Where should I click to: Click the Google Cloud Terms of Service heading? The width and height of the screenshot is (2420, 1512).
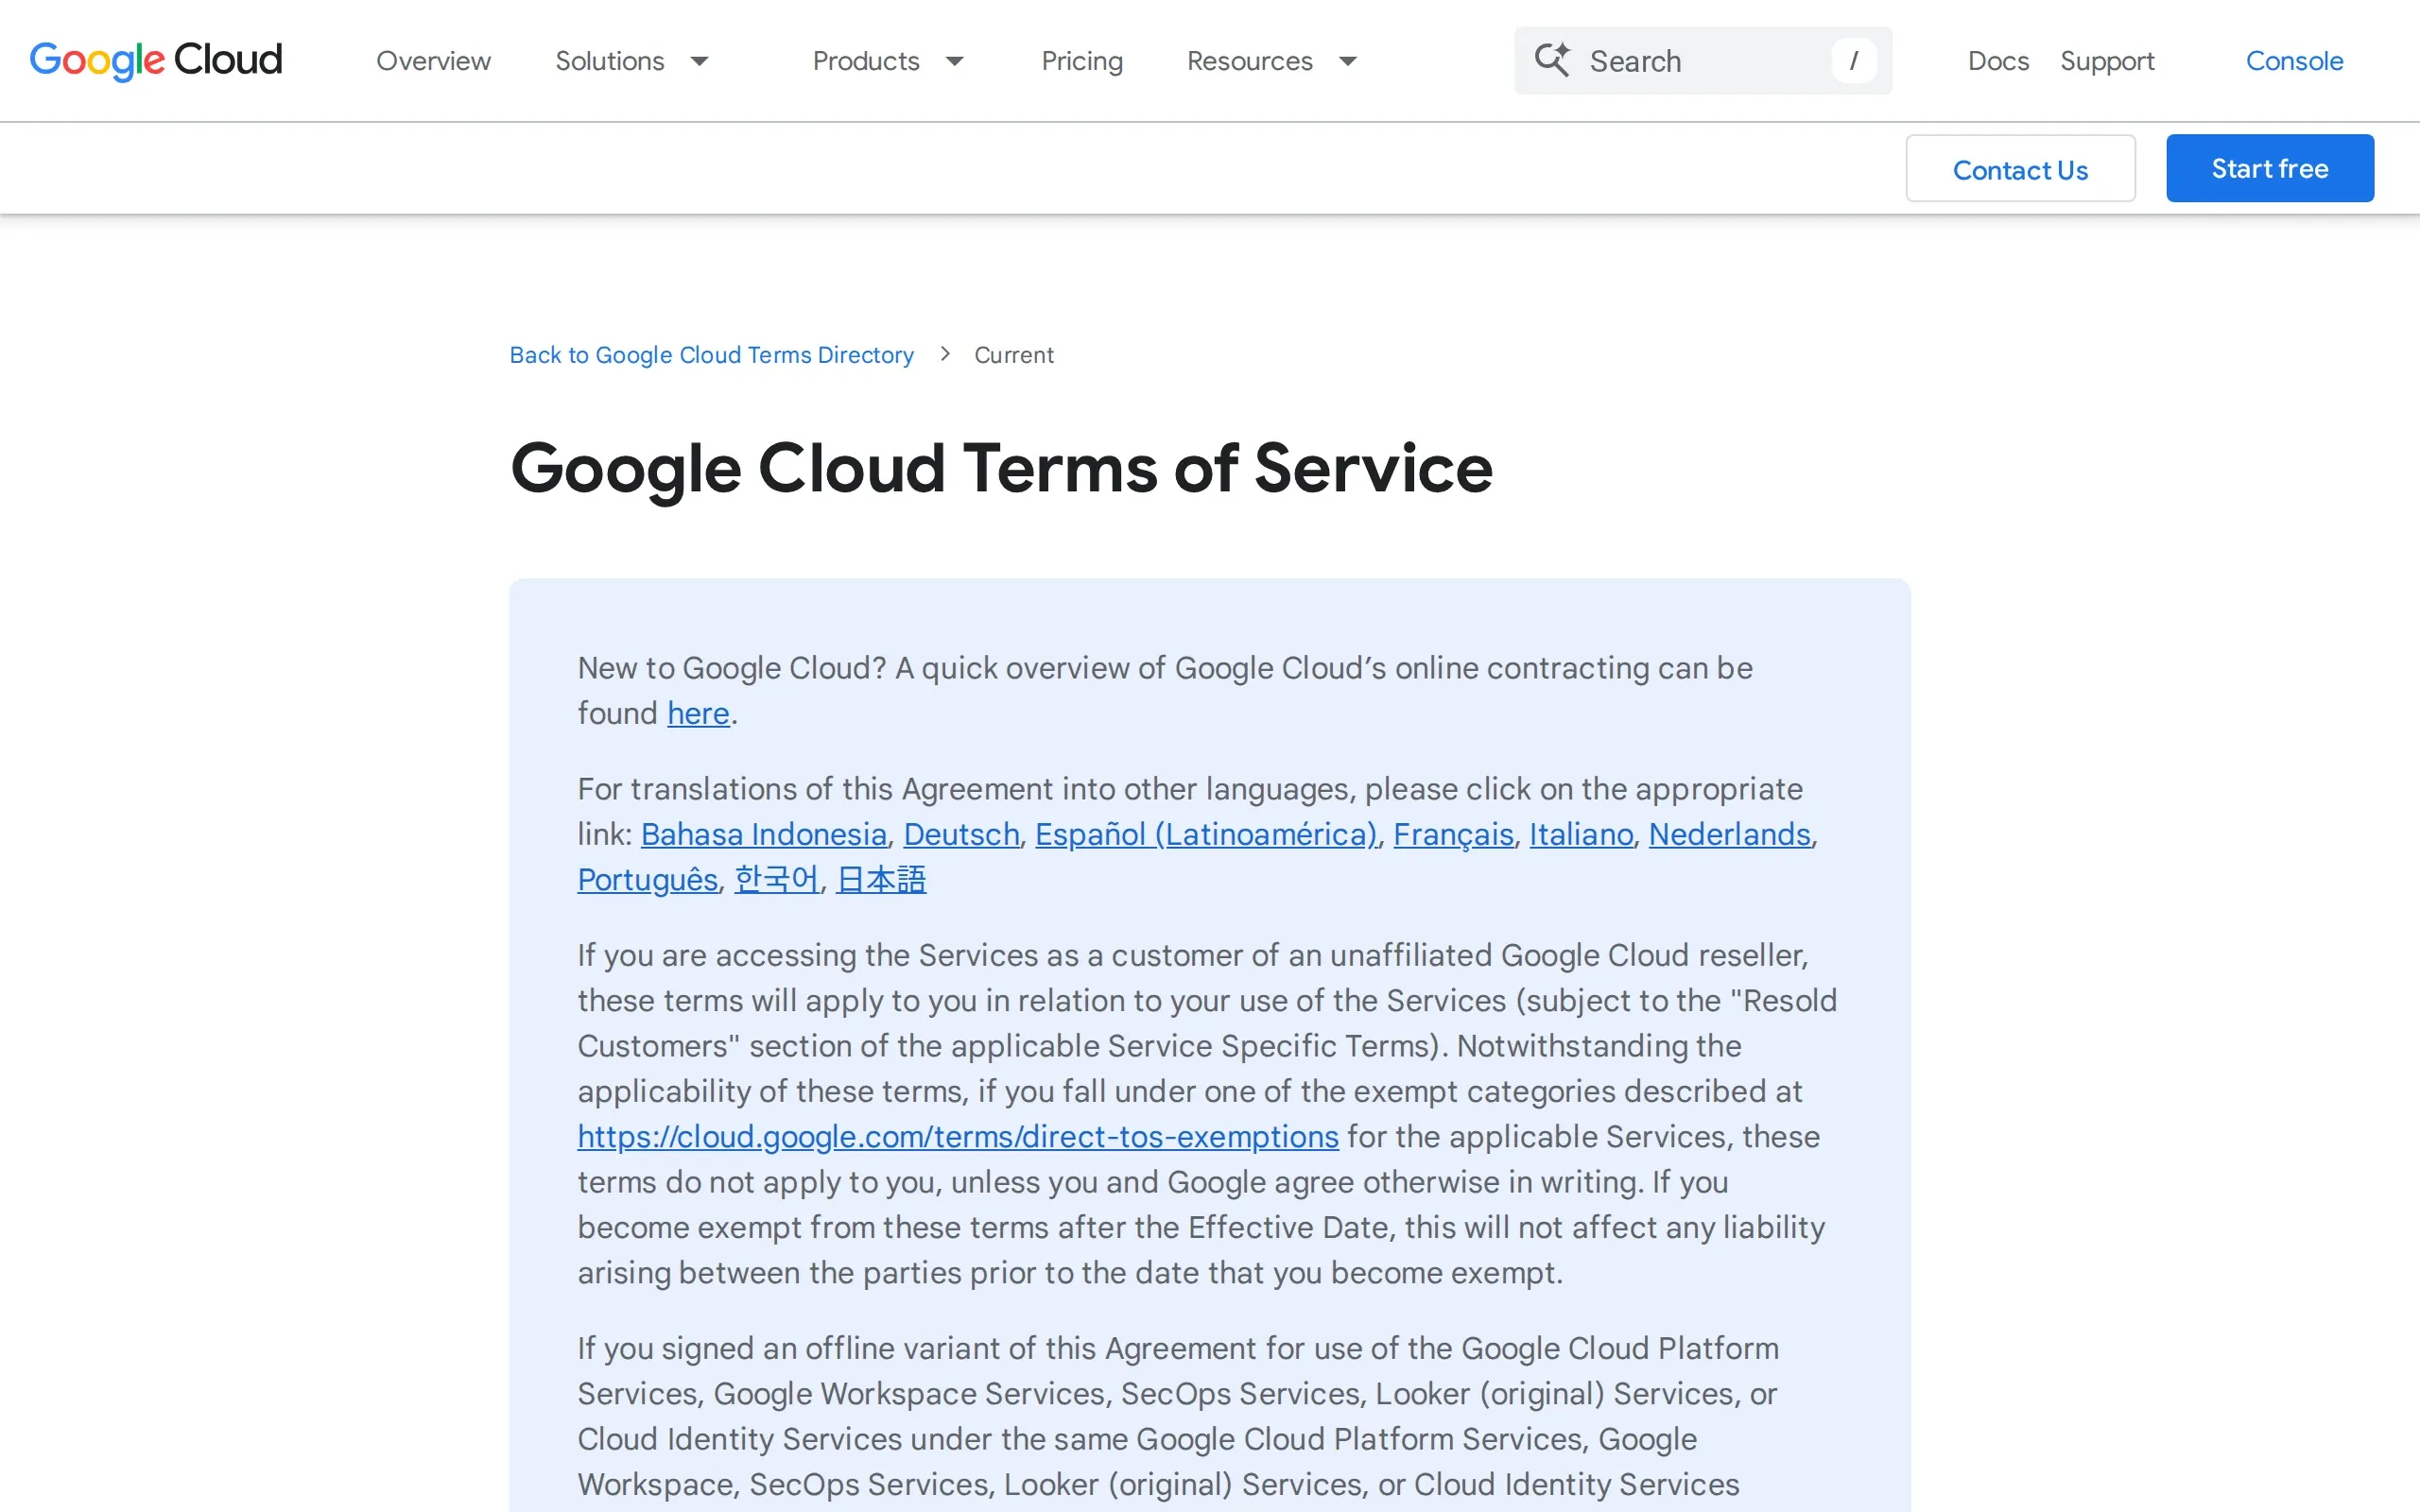[x=1001, y=468]
